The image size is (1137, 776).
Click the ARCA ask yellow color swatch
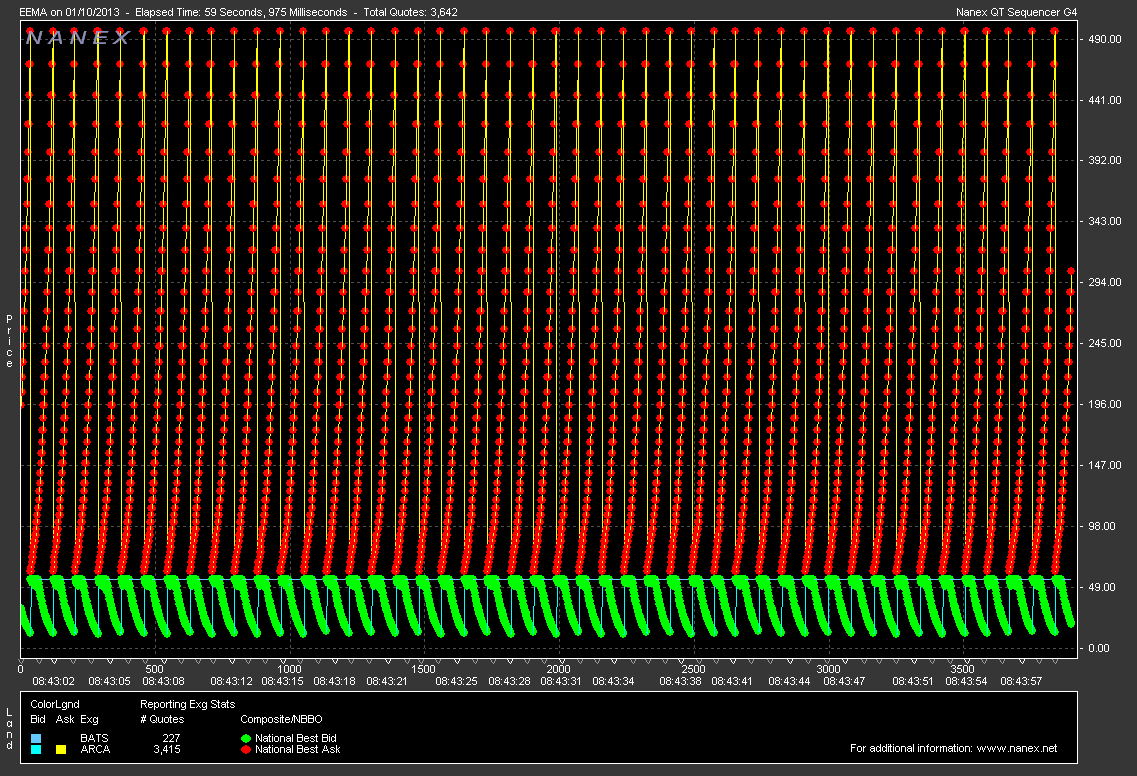pyautogui.click(x=61, y=749)
